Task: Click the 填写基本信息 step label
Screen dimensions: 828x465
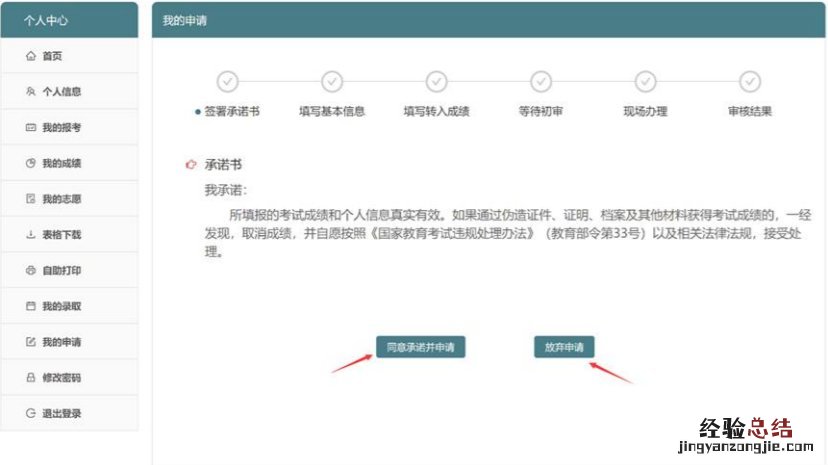Action: pos(332,111)
